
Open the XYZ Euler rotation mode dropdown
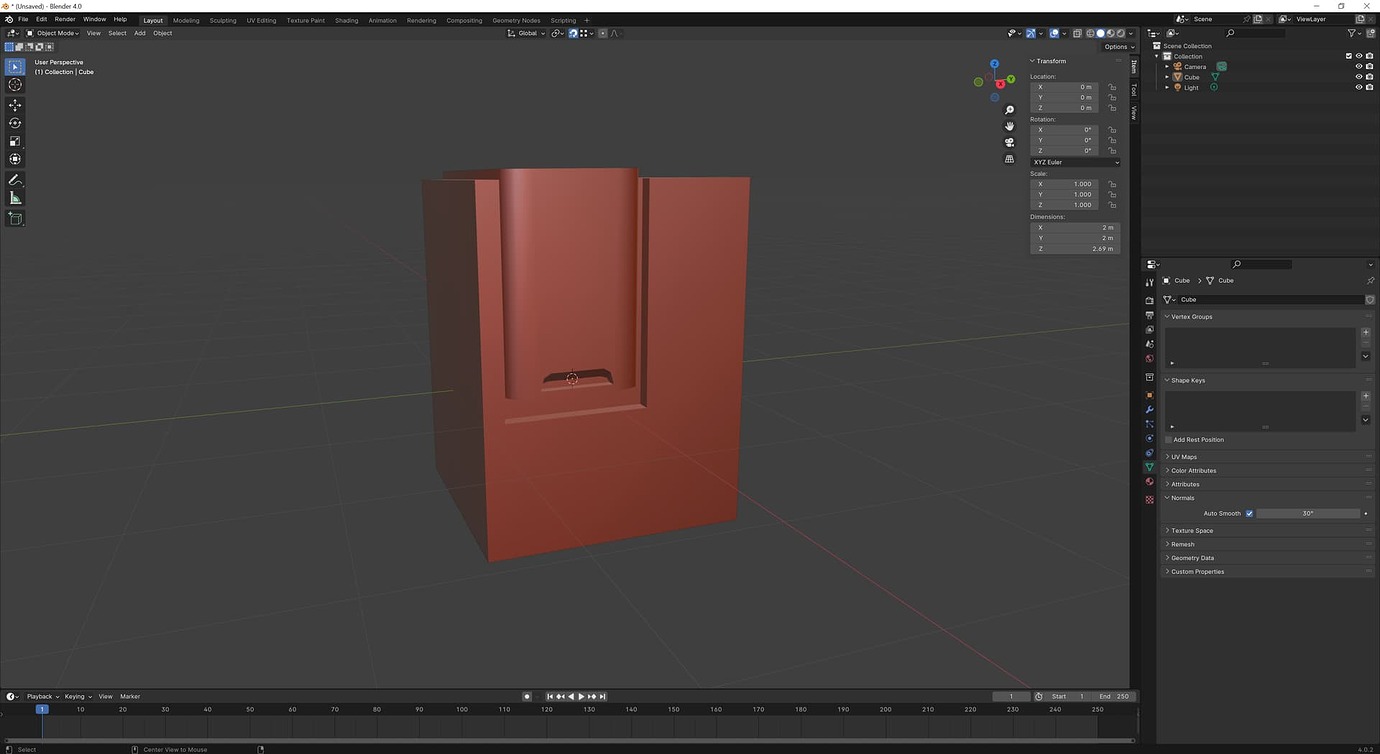tap(1075, 162)
